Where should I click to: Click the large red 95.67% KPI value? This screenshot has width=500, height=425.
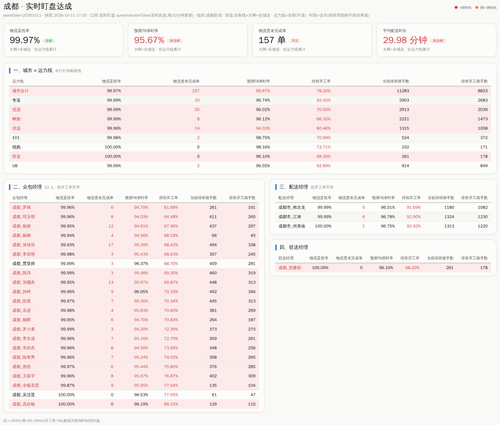(x=149, y=40)
